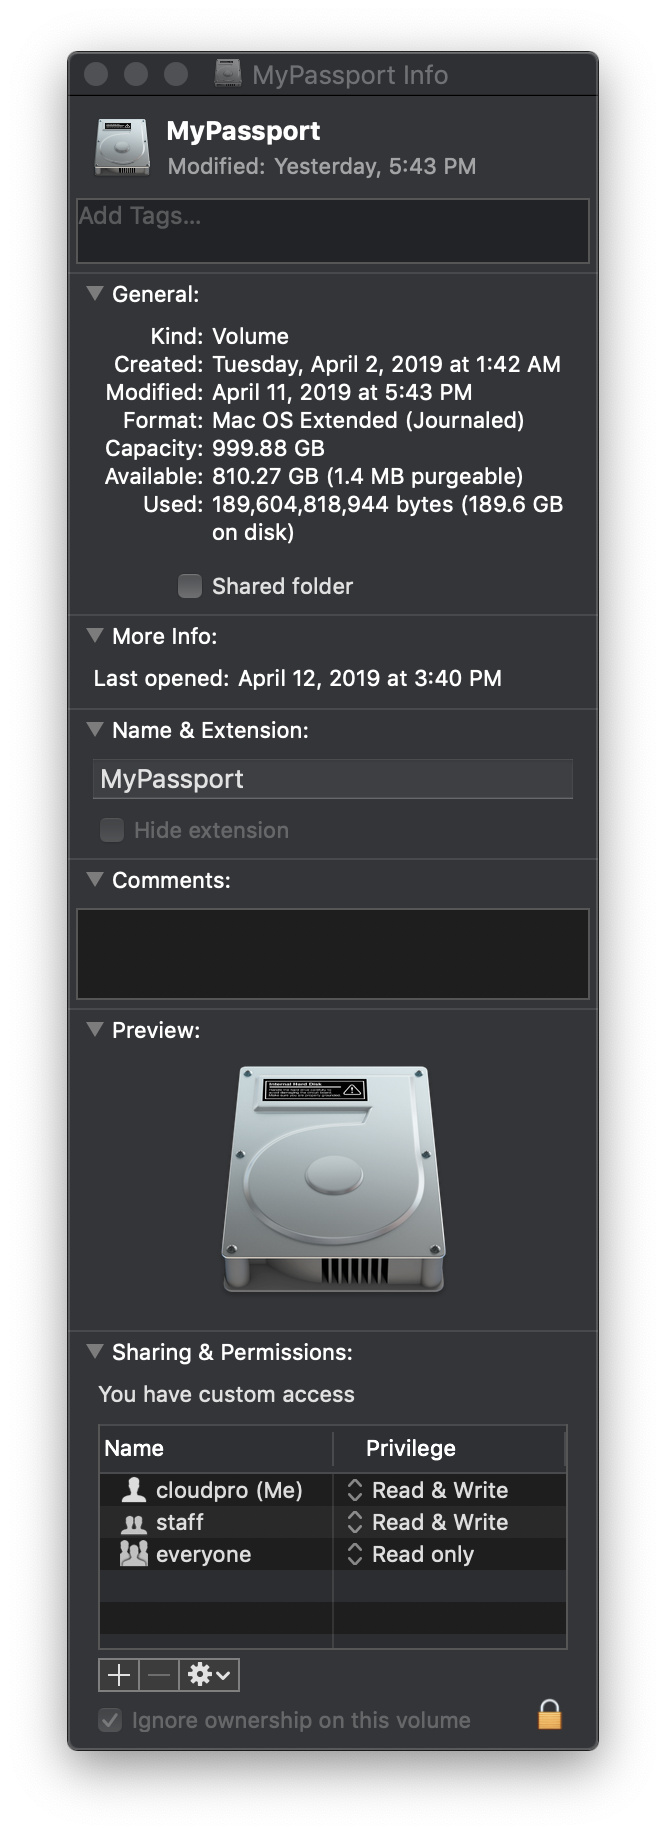The width and height of the screenshot is (666, 1834).
Task: Click the large hard drive preview image
Action: [x=333, y=1179]
